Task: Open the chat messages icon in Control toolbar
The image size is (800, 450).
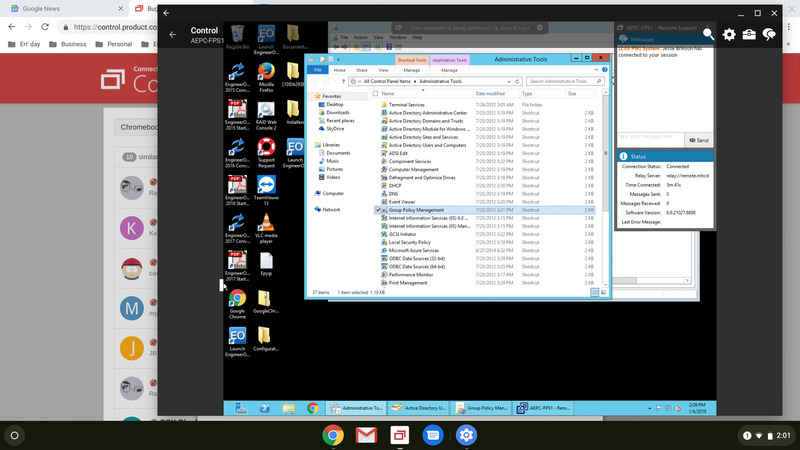Action: 769,34
